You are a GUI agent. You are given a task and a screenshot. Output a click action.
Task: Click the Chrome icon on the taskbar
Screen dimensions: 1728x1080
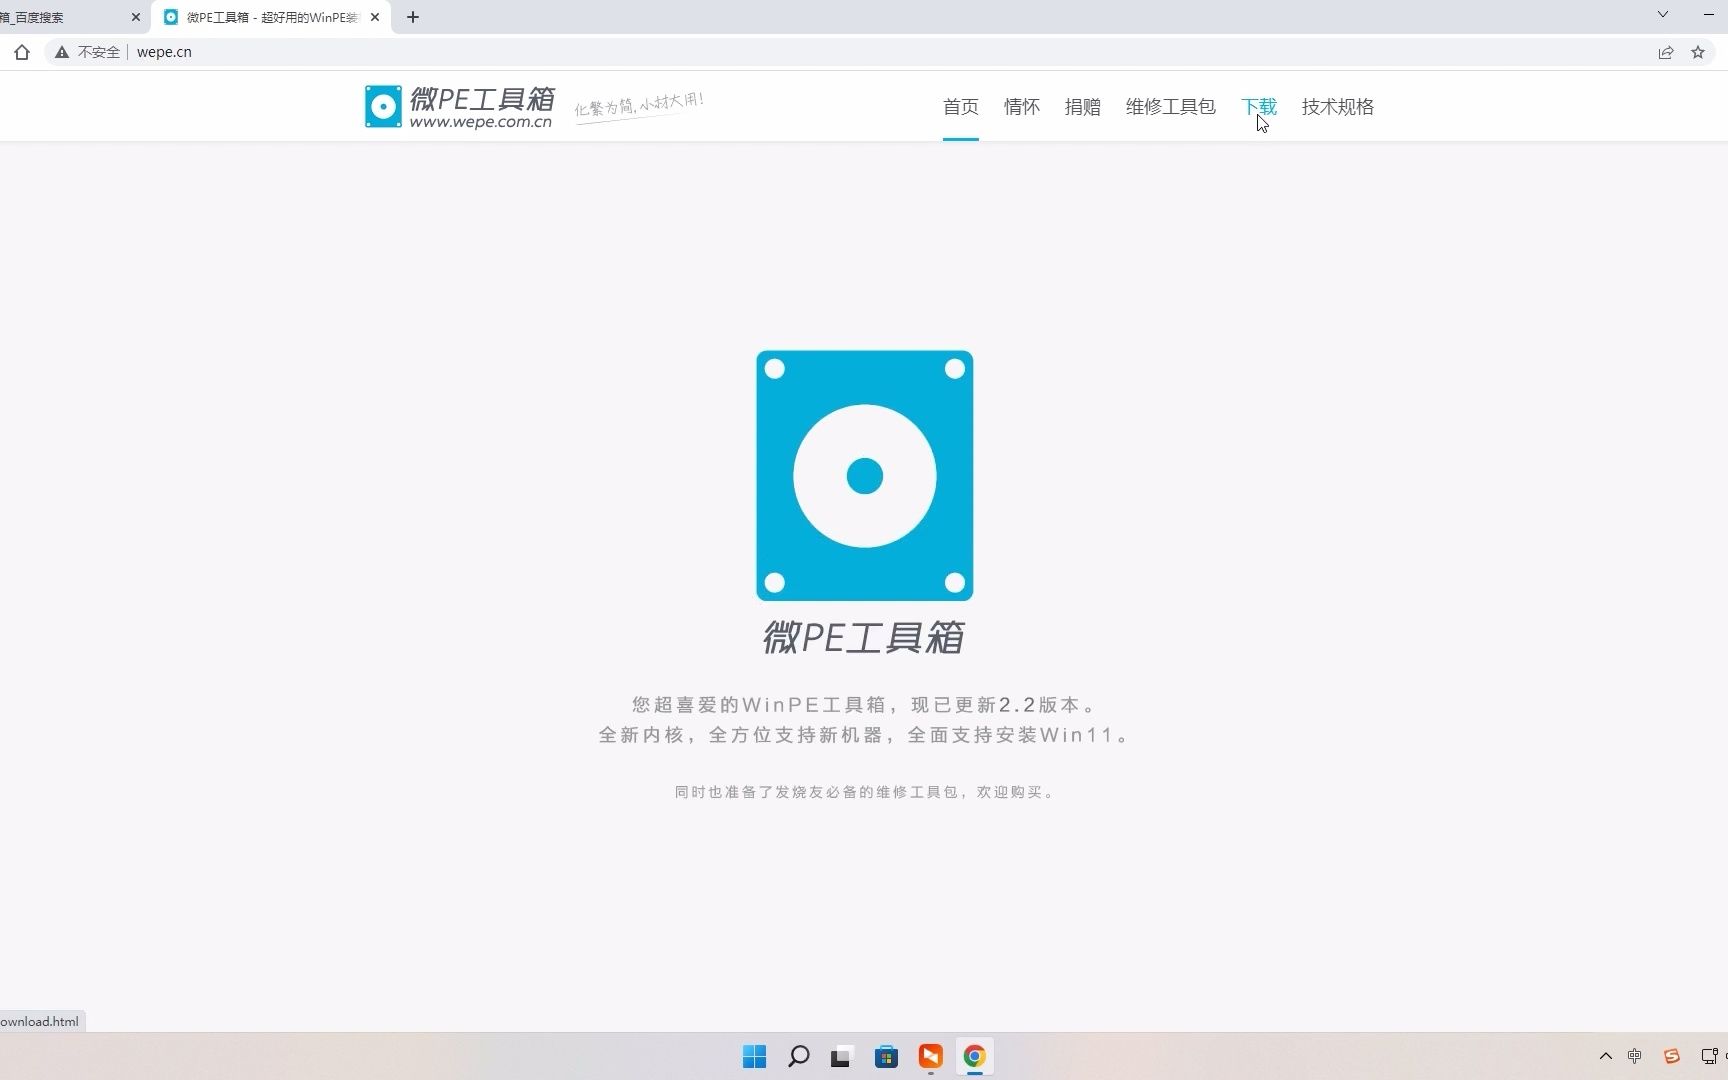pyautogui.click(x=975, y=1057)
